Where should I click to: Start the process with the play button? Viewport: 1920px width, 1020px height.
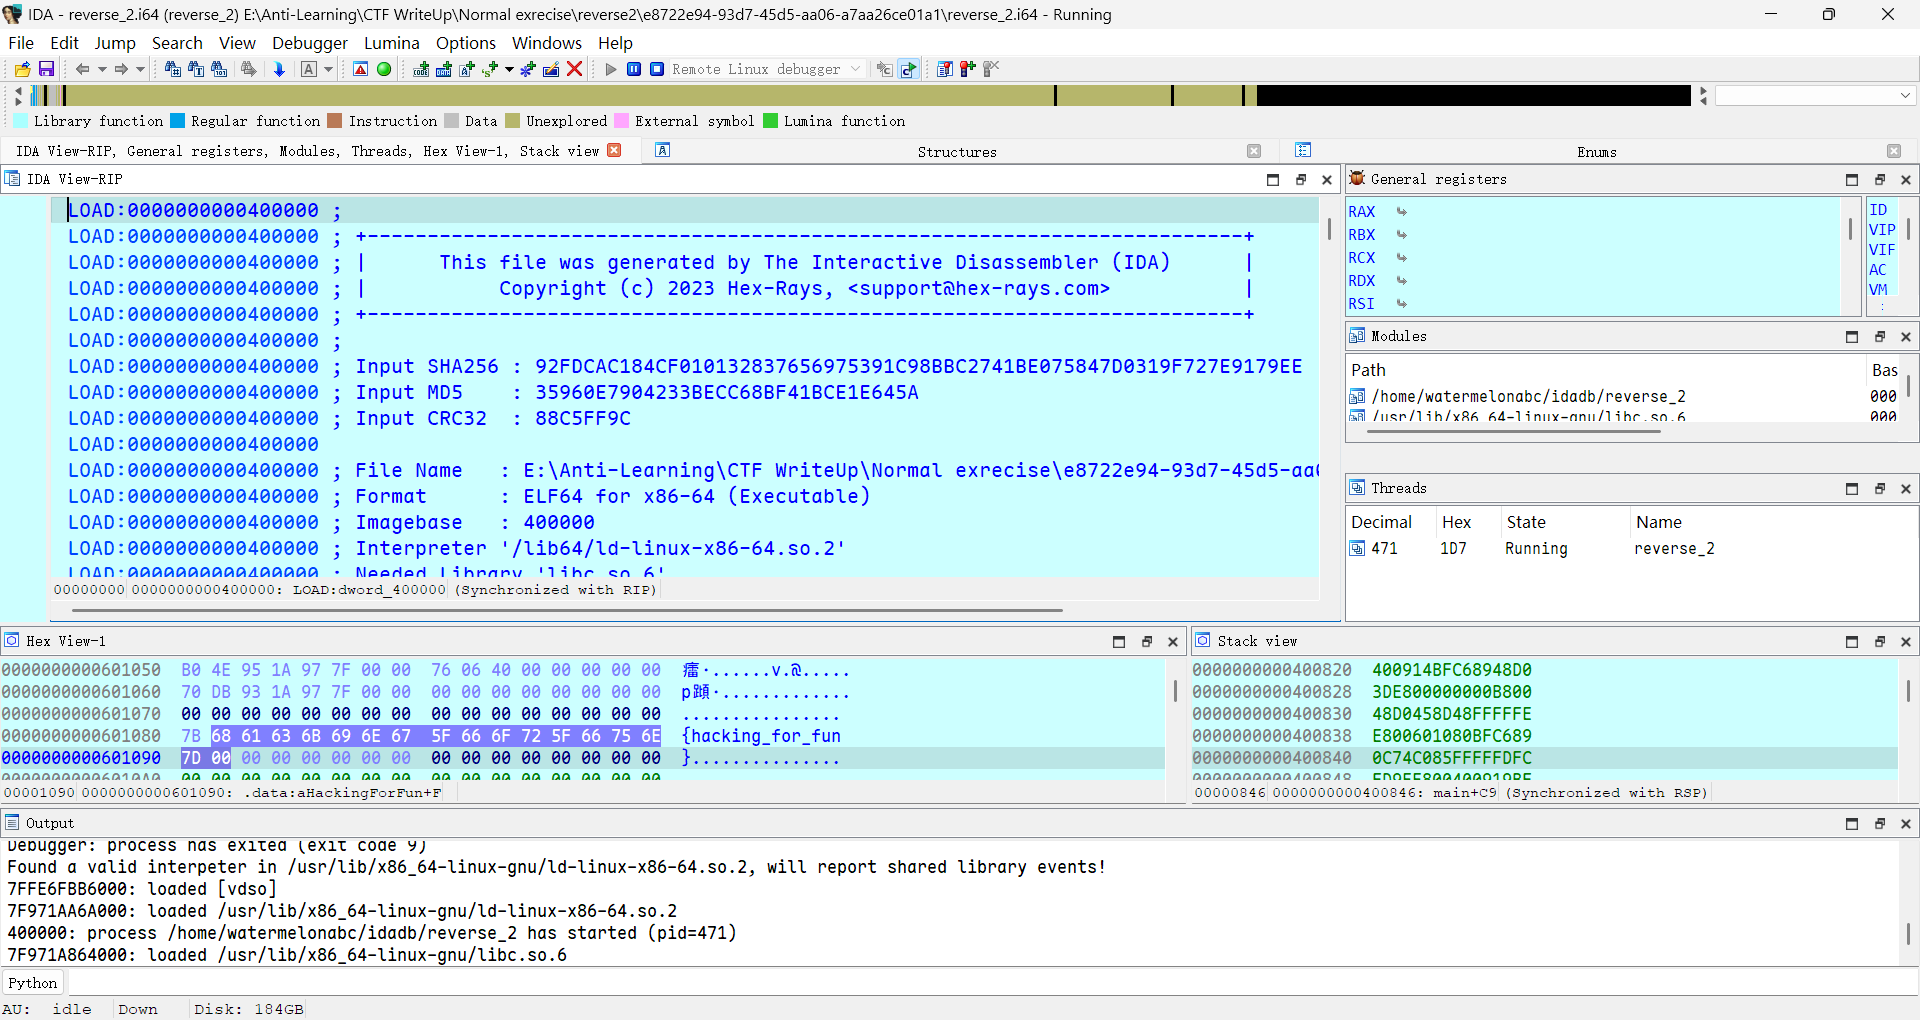click(611, 69)
